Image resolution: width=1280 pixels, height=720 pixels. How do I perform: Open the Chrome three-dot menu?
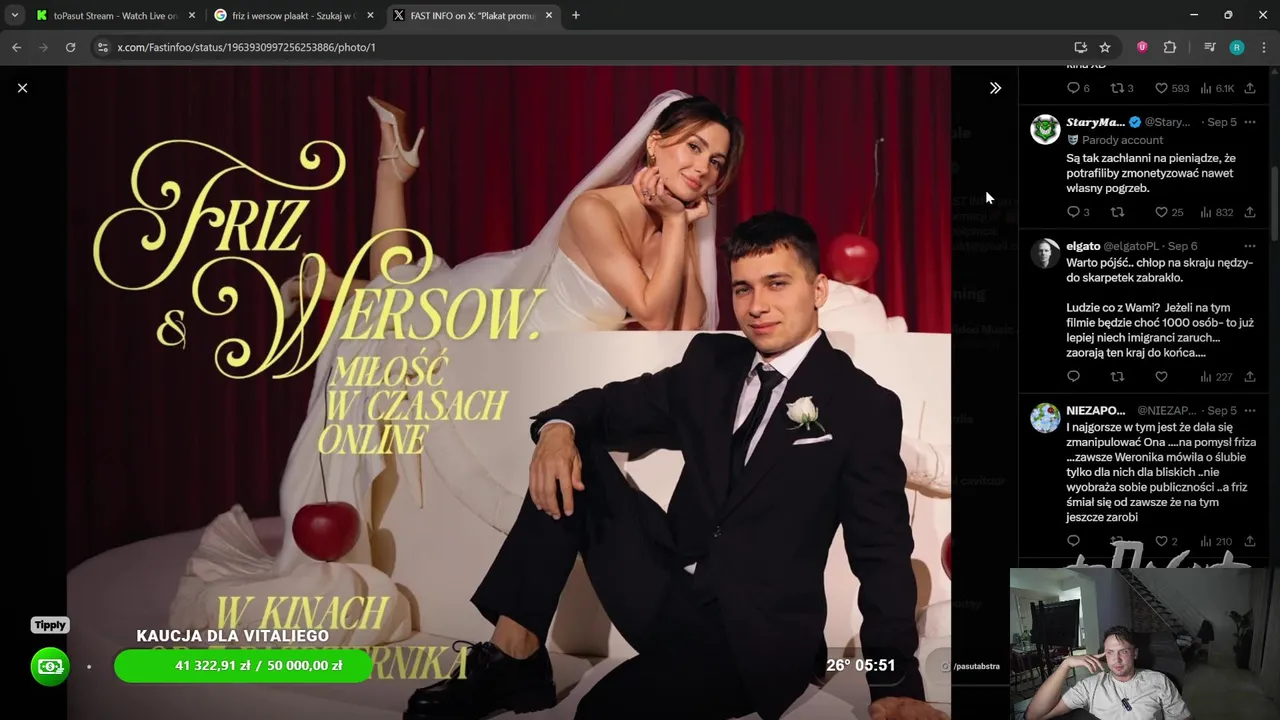(1264, 47)
